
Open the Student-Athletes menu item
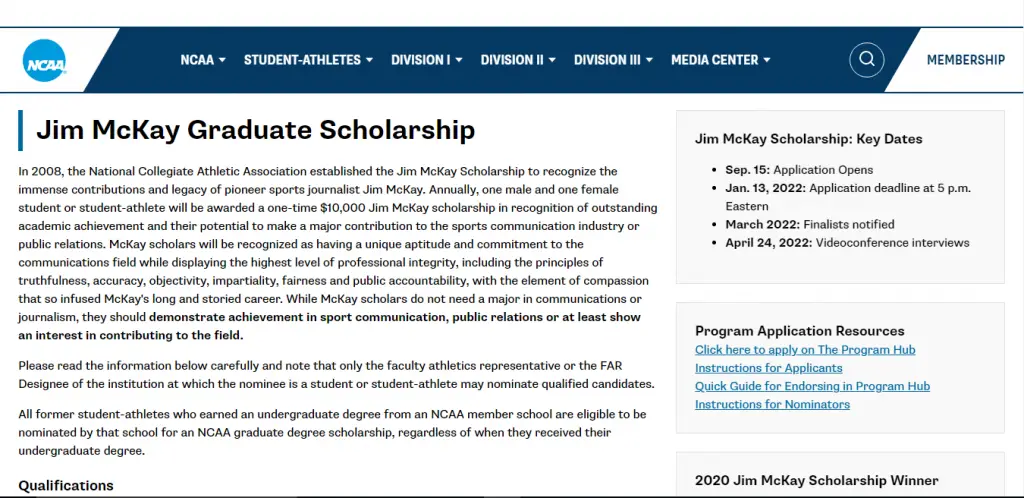click(x=302, y=60)
